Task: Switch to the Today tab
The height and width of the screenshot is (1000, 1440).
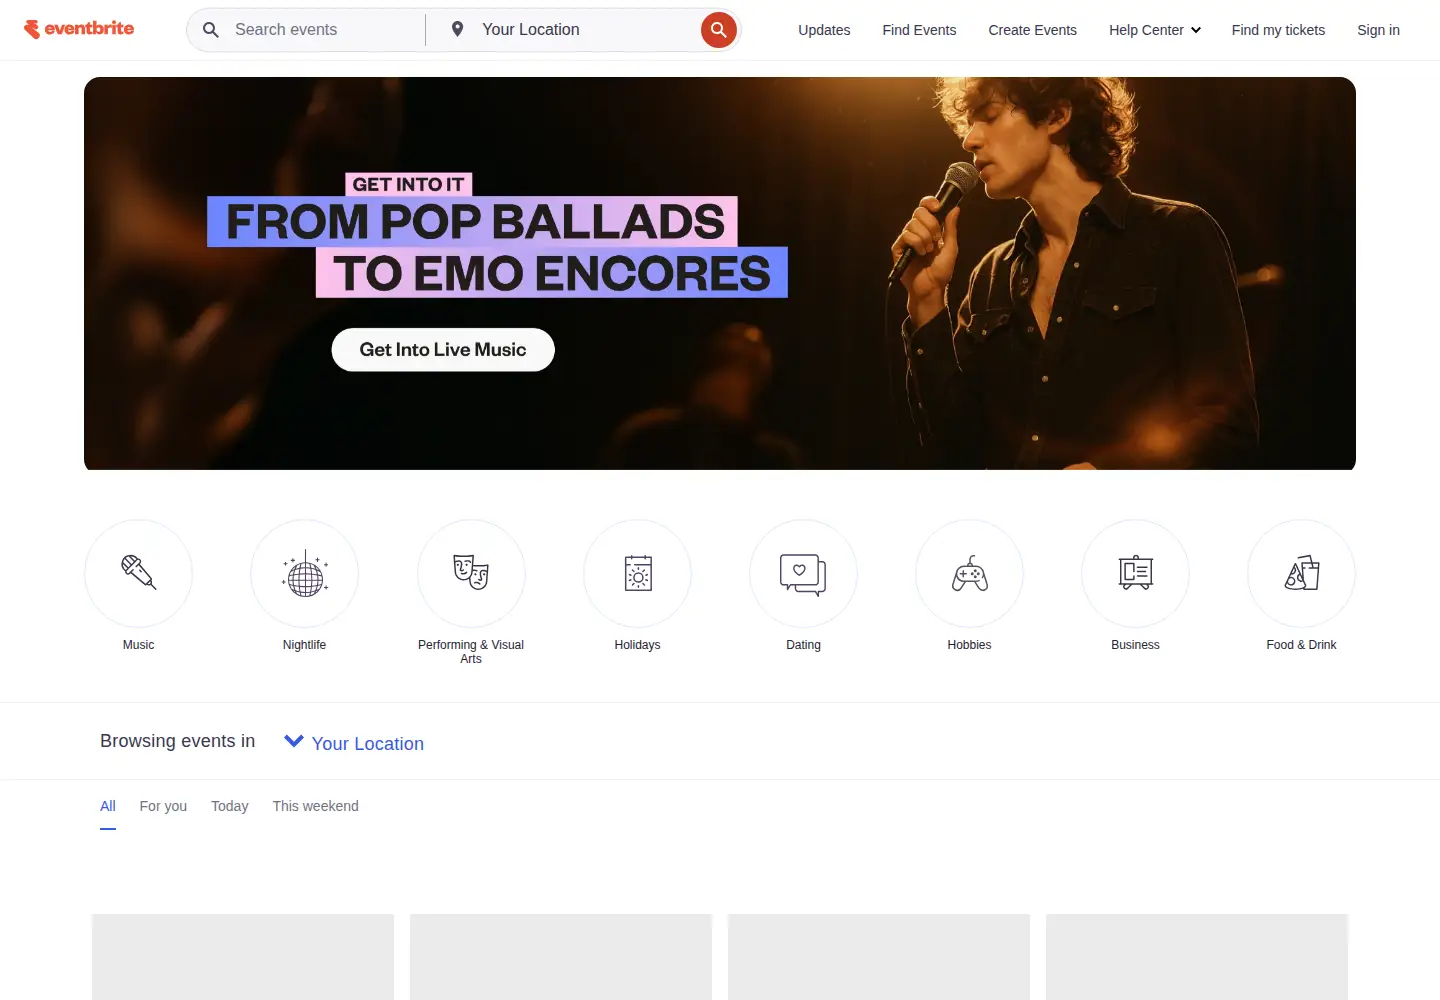Action: point(229,806)
